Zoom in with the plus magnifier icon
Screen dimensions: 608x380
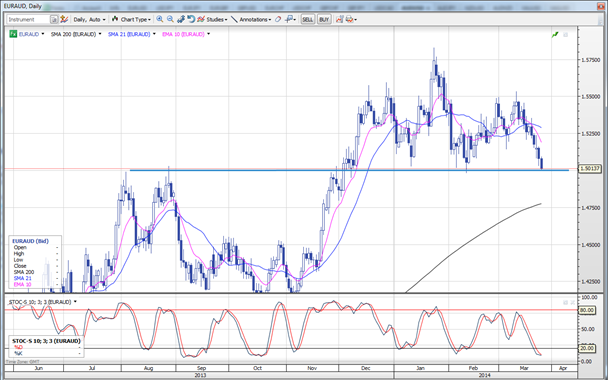point(160,19)
